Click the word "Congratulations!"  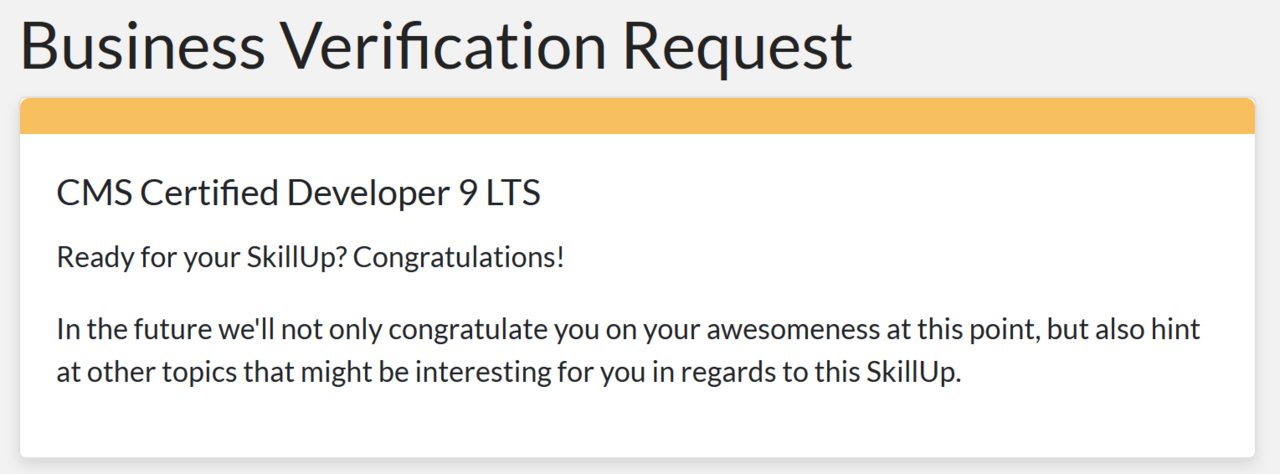[x=459, y=258]
